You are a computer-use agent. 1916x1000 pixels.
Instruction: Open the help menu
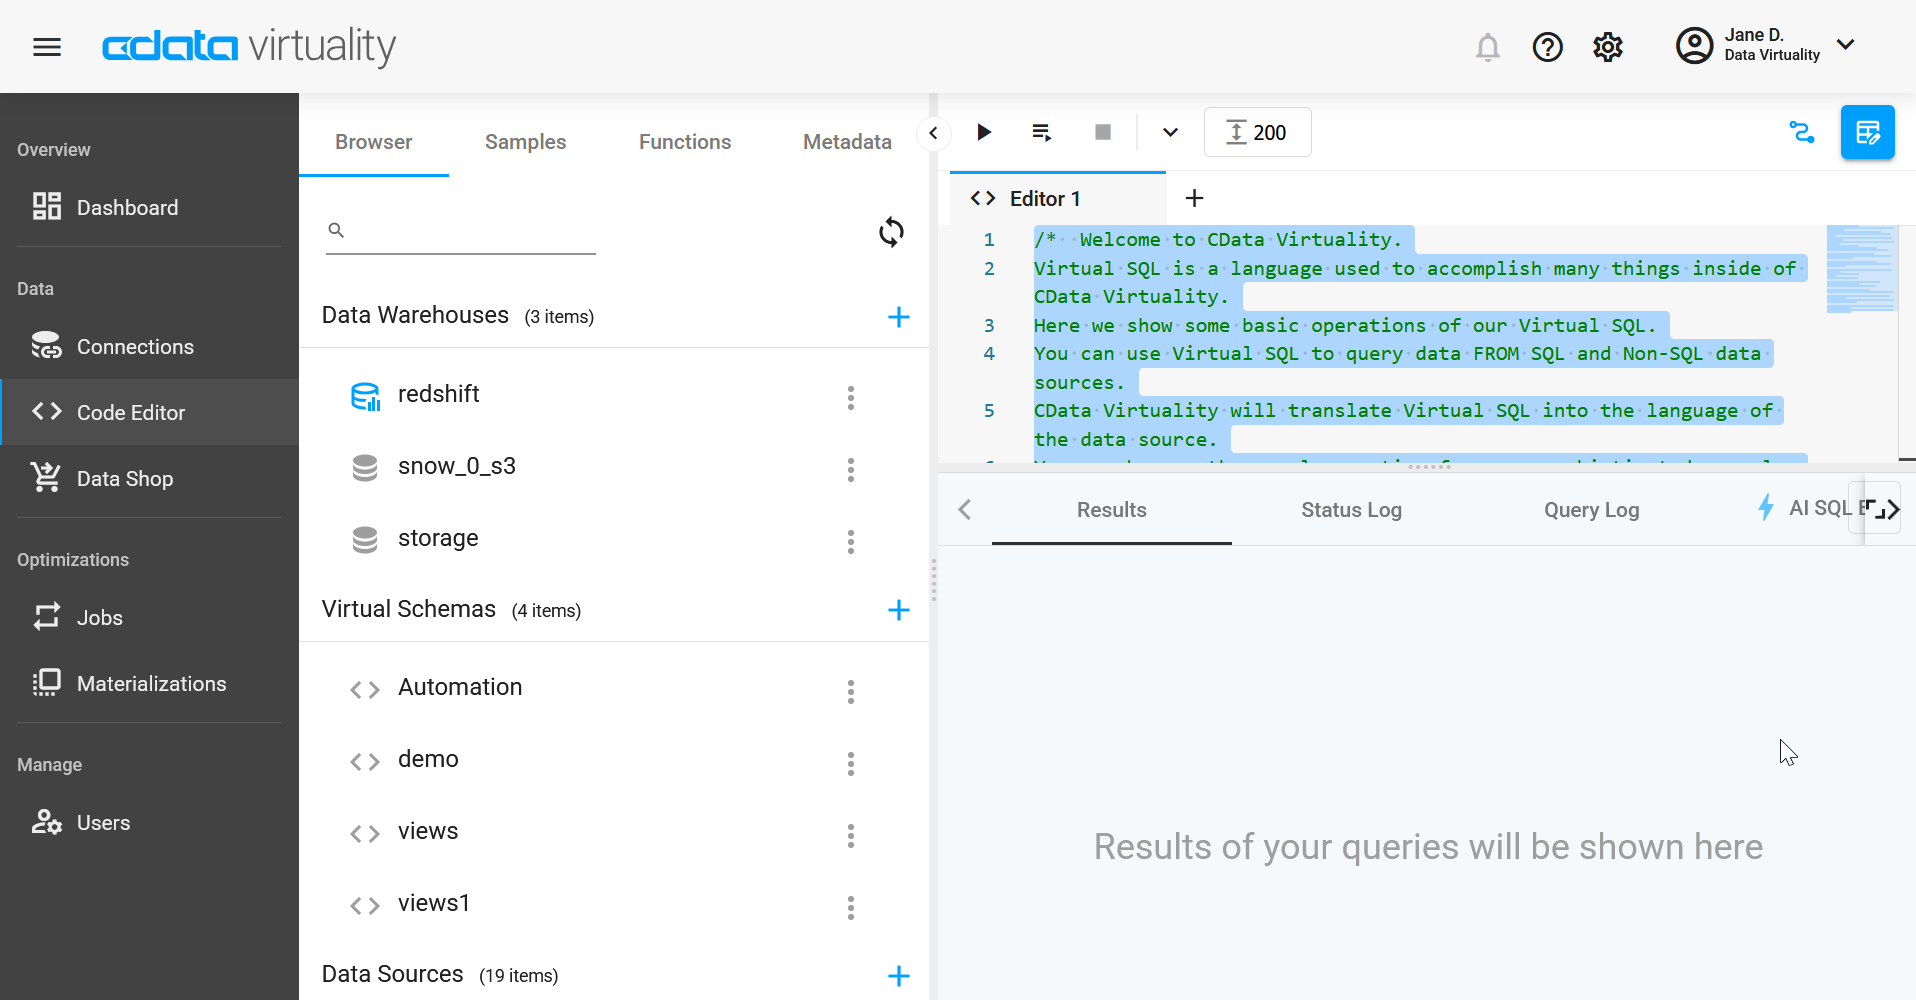point(1547,47)
